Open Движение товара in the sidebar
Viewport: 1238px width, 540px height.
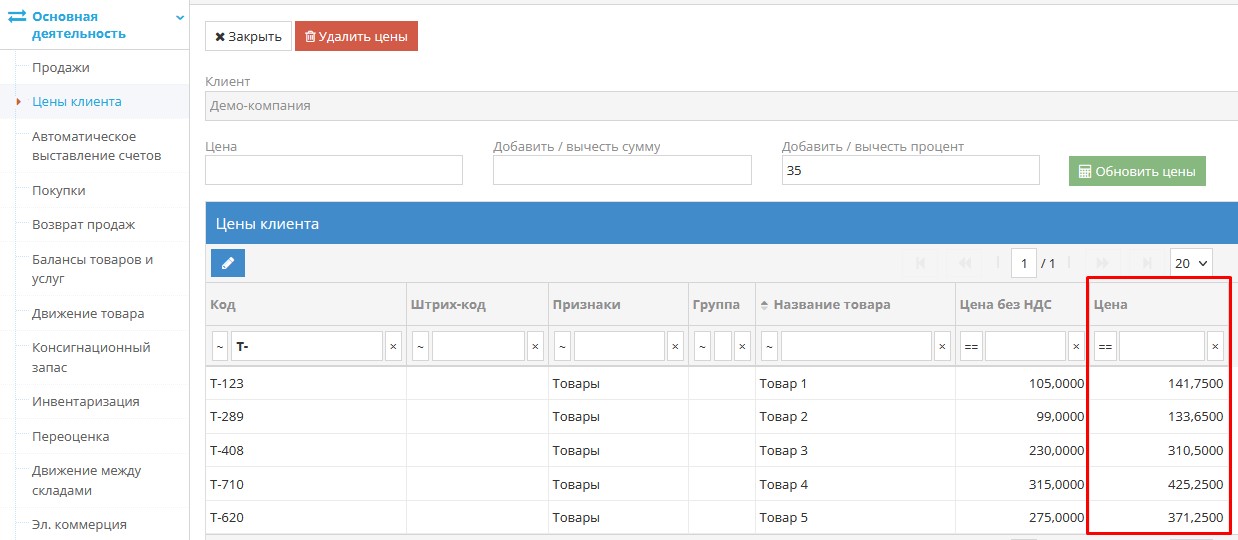click(88, 314)
